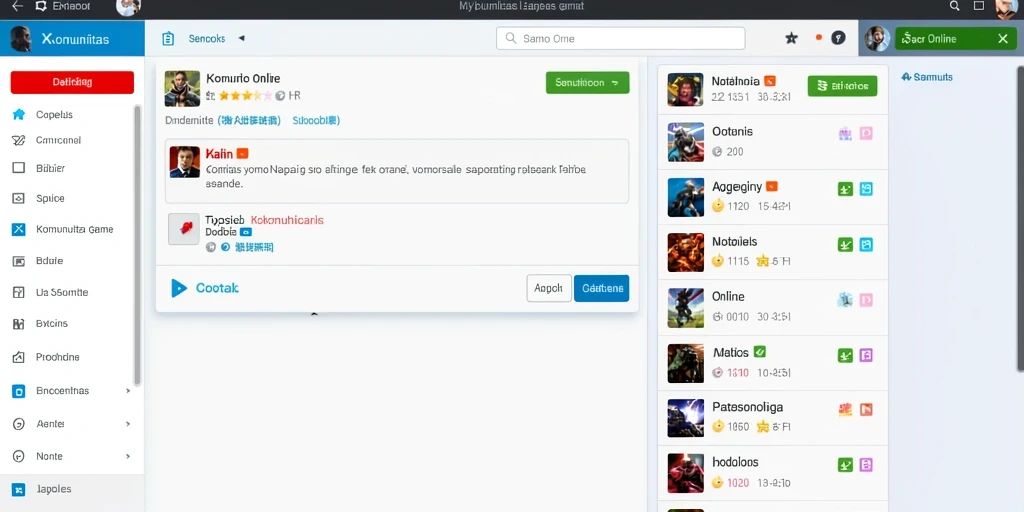Select the Bdule sidebar icon
This screenshot has width=1024, height=512.
19,261
